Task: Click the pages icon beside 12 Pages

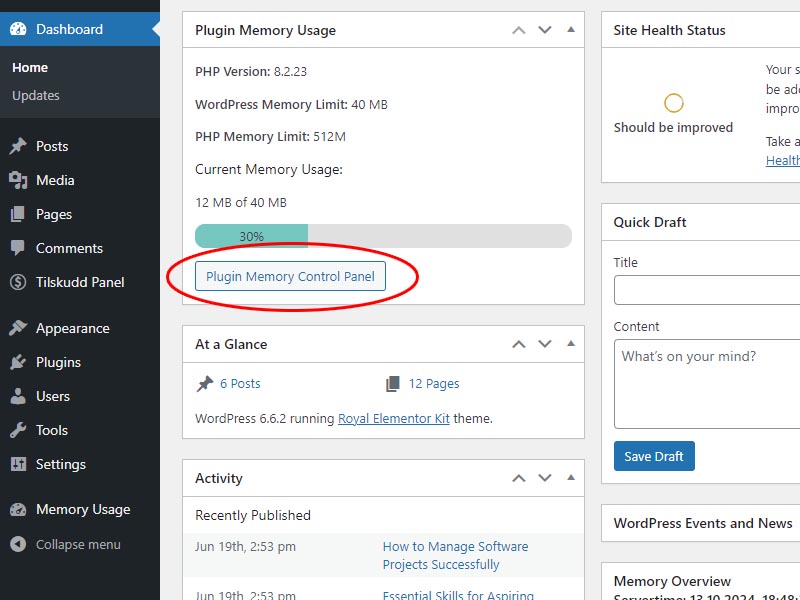Action: click(393, 384)
